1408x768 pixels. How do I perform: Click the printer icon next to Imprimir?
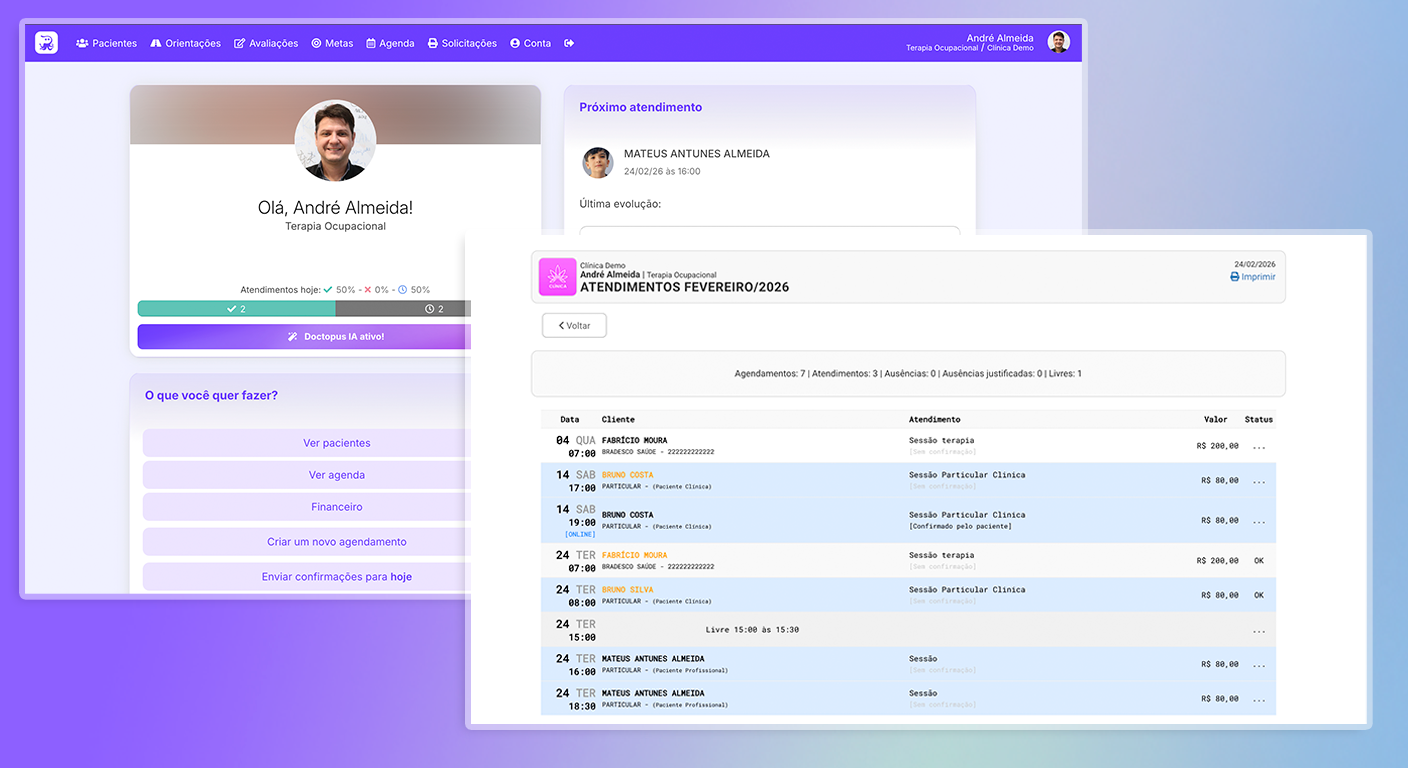tap(1234, 277)
